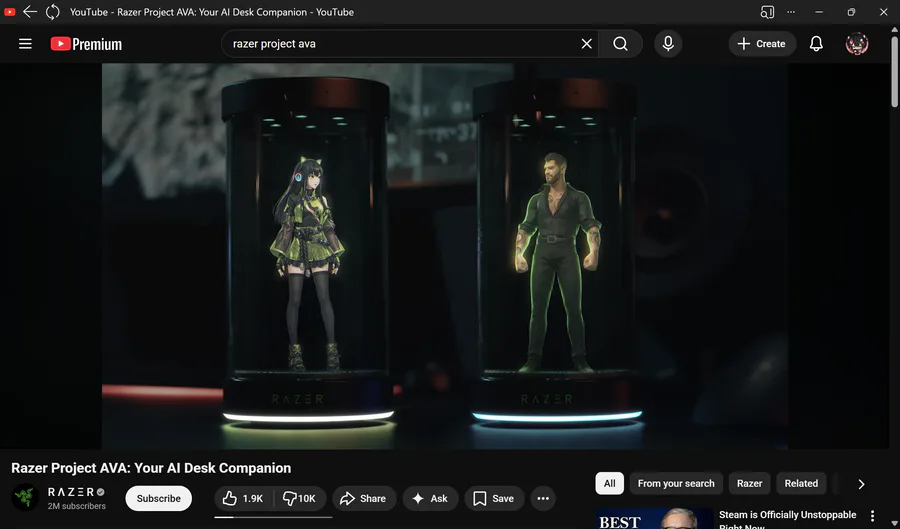
Task: Like the video with 1.9K likes
Action: 242,499
